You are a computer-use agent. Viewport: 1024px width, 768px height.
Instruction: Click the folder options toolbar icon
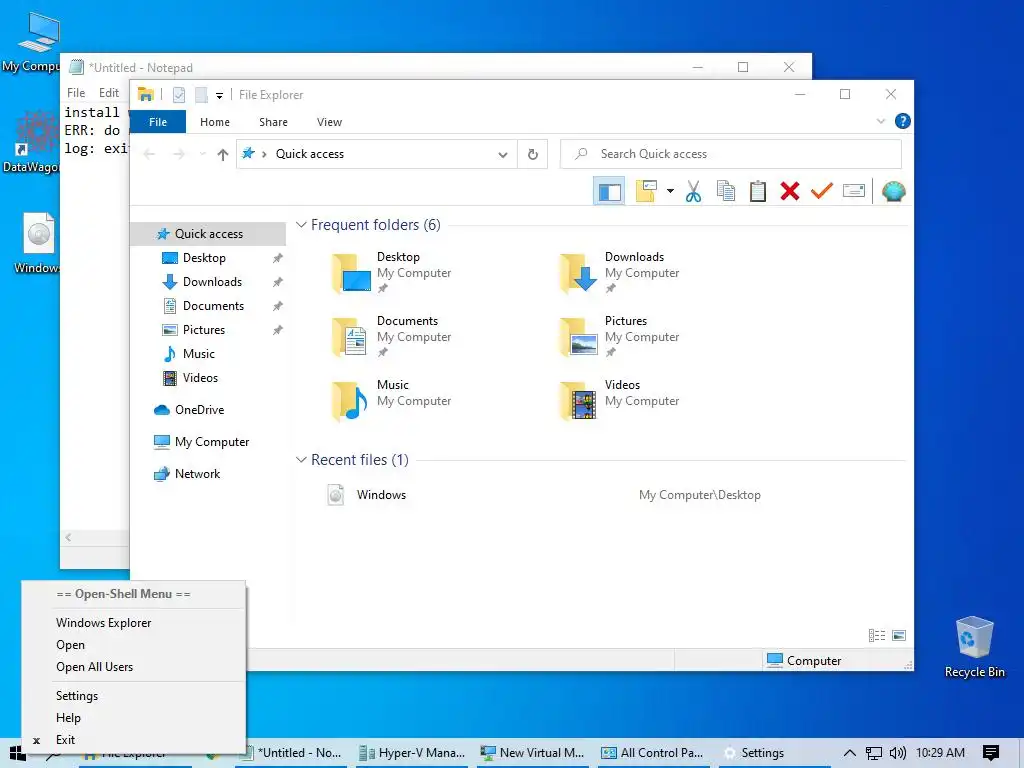[x=646, y=191]
